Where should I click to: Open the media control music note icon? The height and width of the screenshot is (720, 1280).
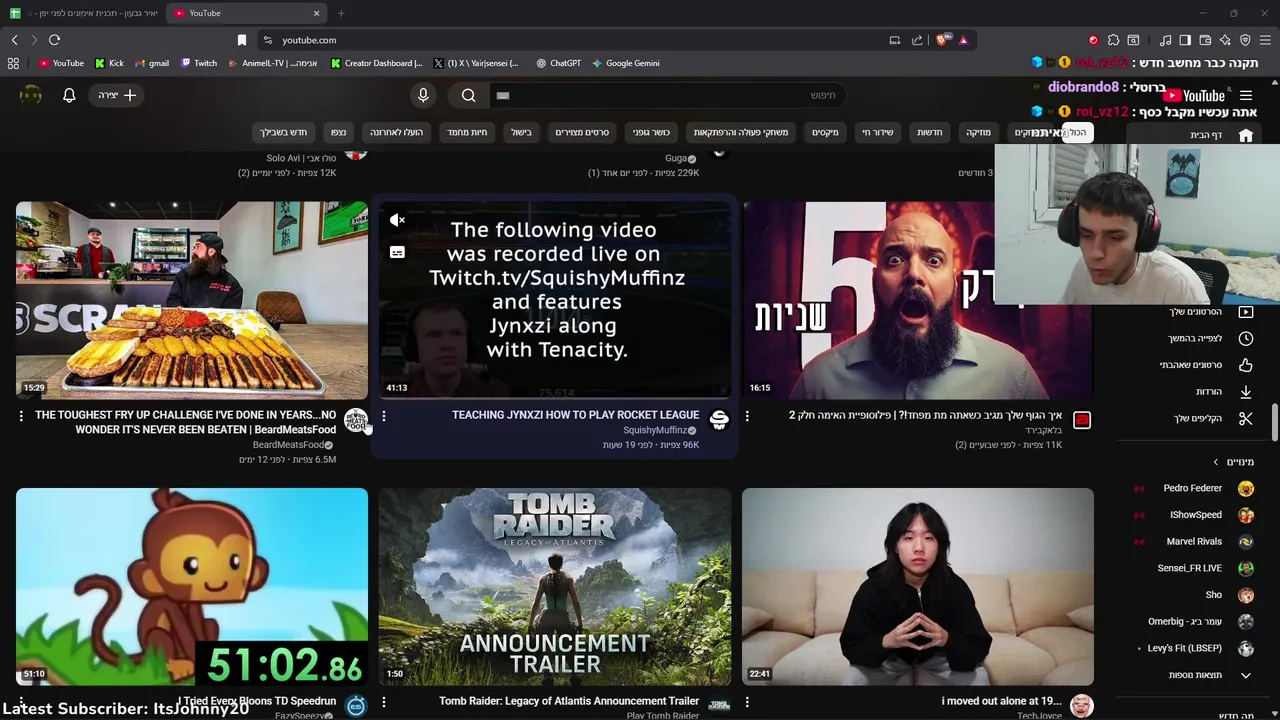pos(1165,40)
